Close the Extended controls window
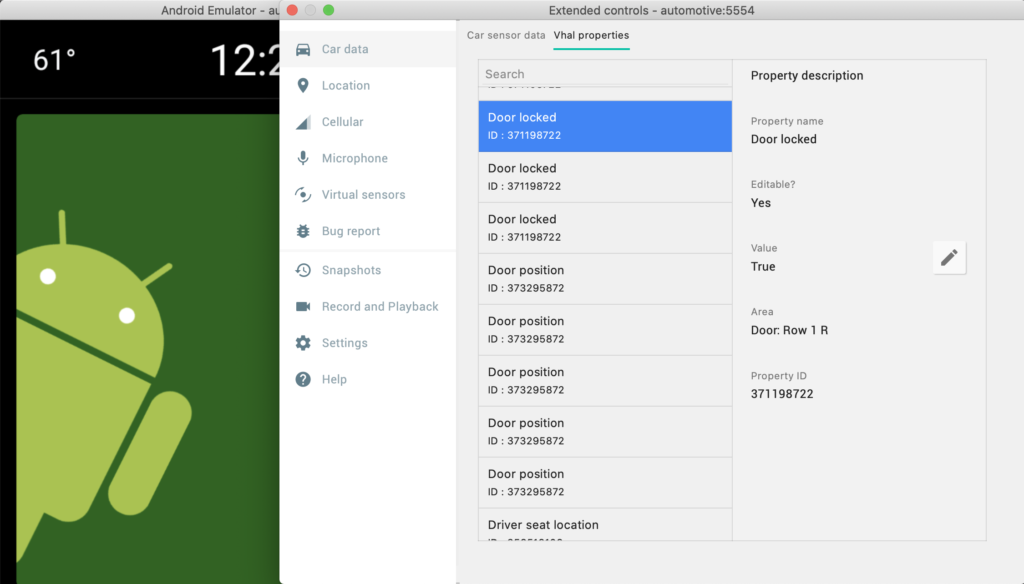 coord(293,10)
